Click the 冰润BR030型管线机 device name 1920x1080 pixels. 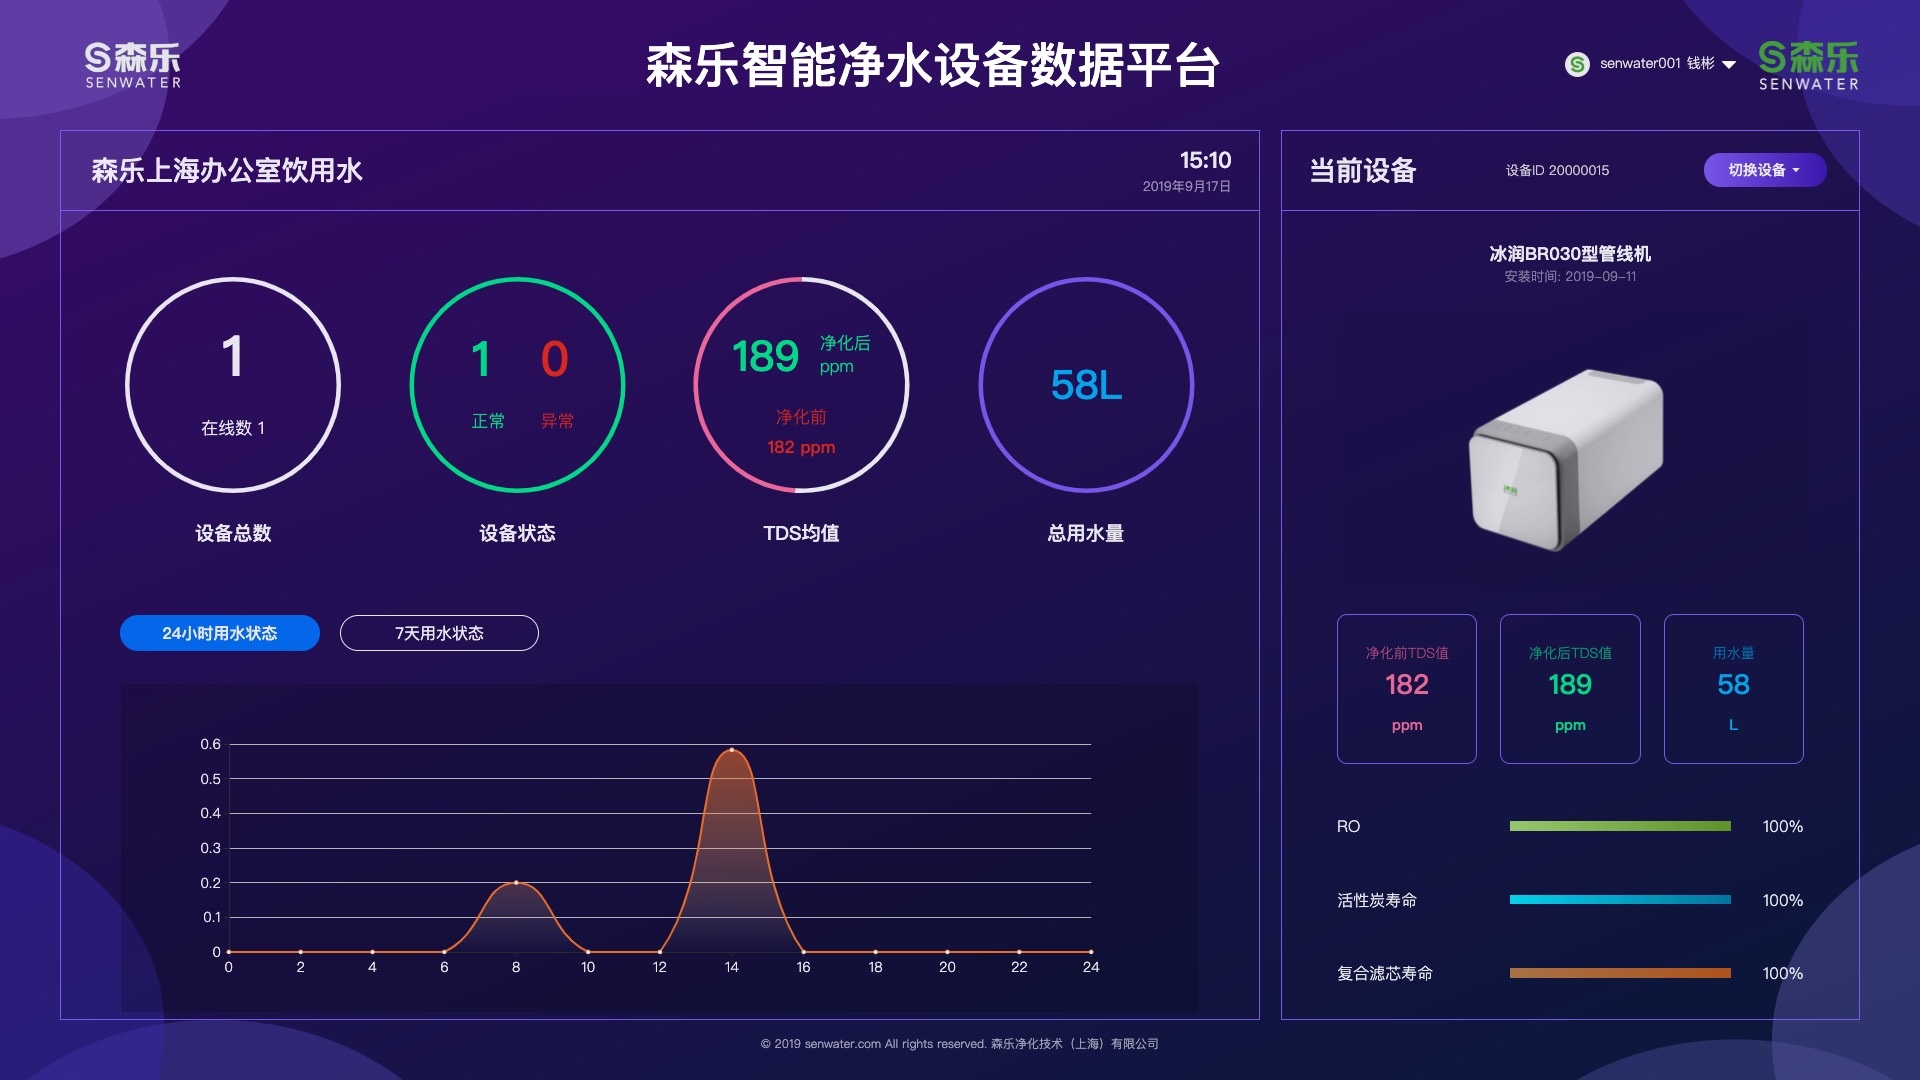tap(1570, 254)
